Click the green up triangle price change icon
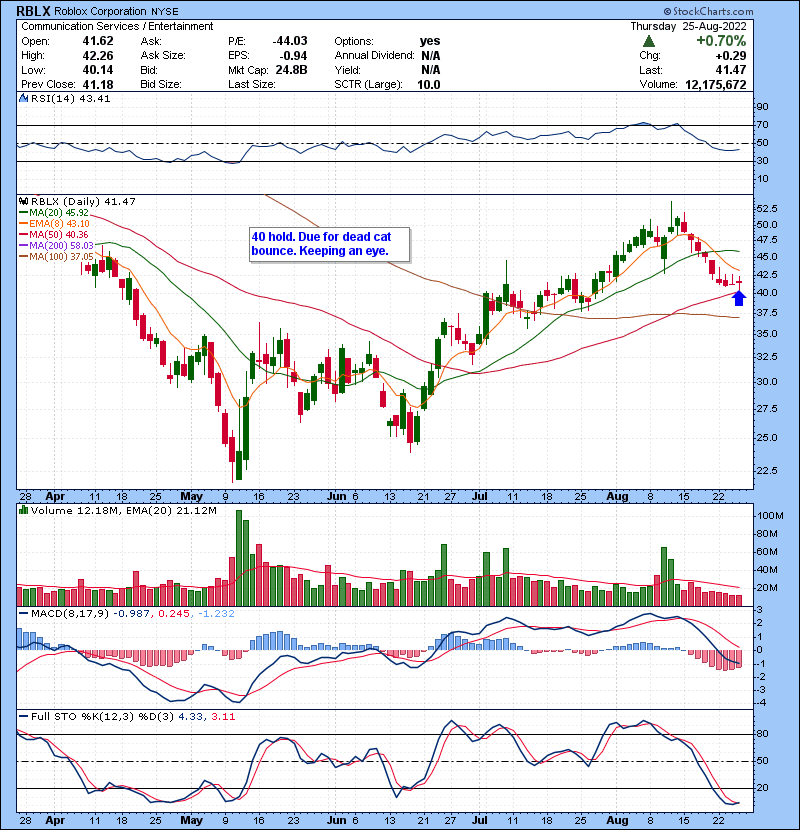Viewport: 800px width, 830px height. (x=649, y=41)
